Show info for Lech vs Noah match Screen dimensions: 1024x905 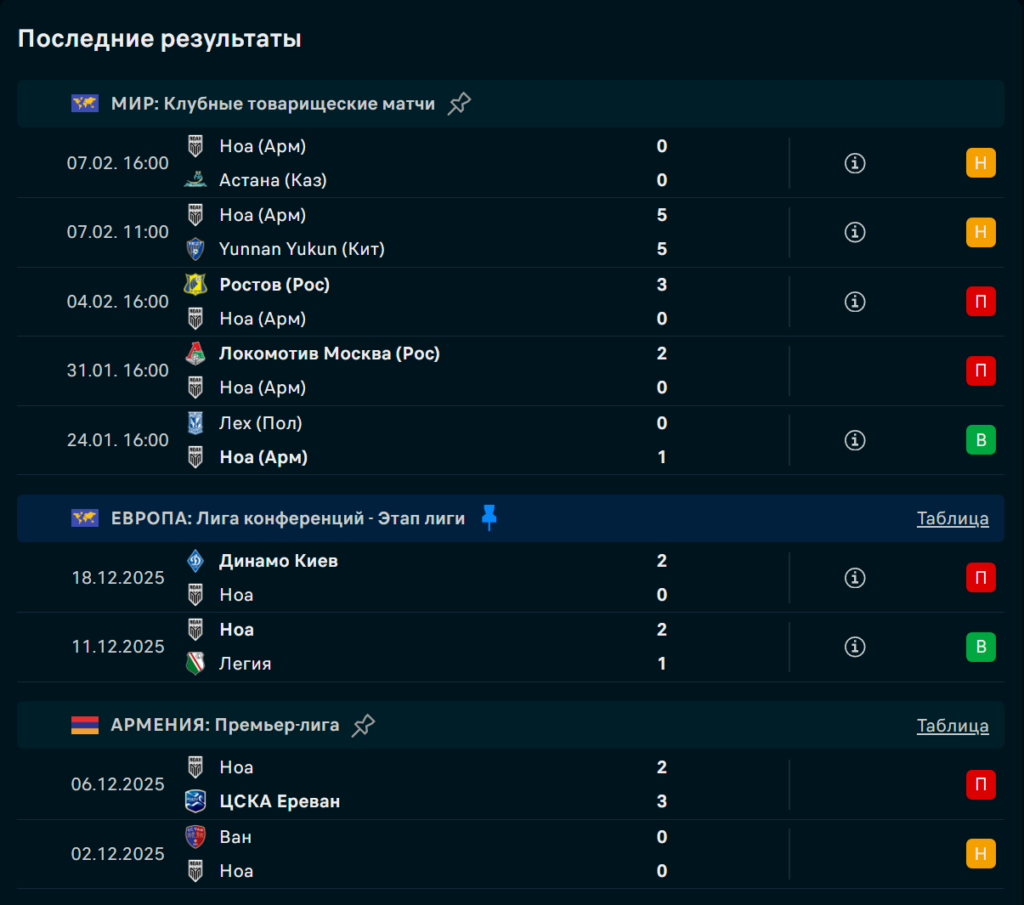854,440
